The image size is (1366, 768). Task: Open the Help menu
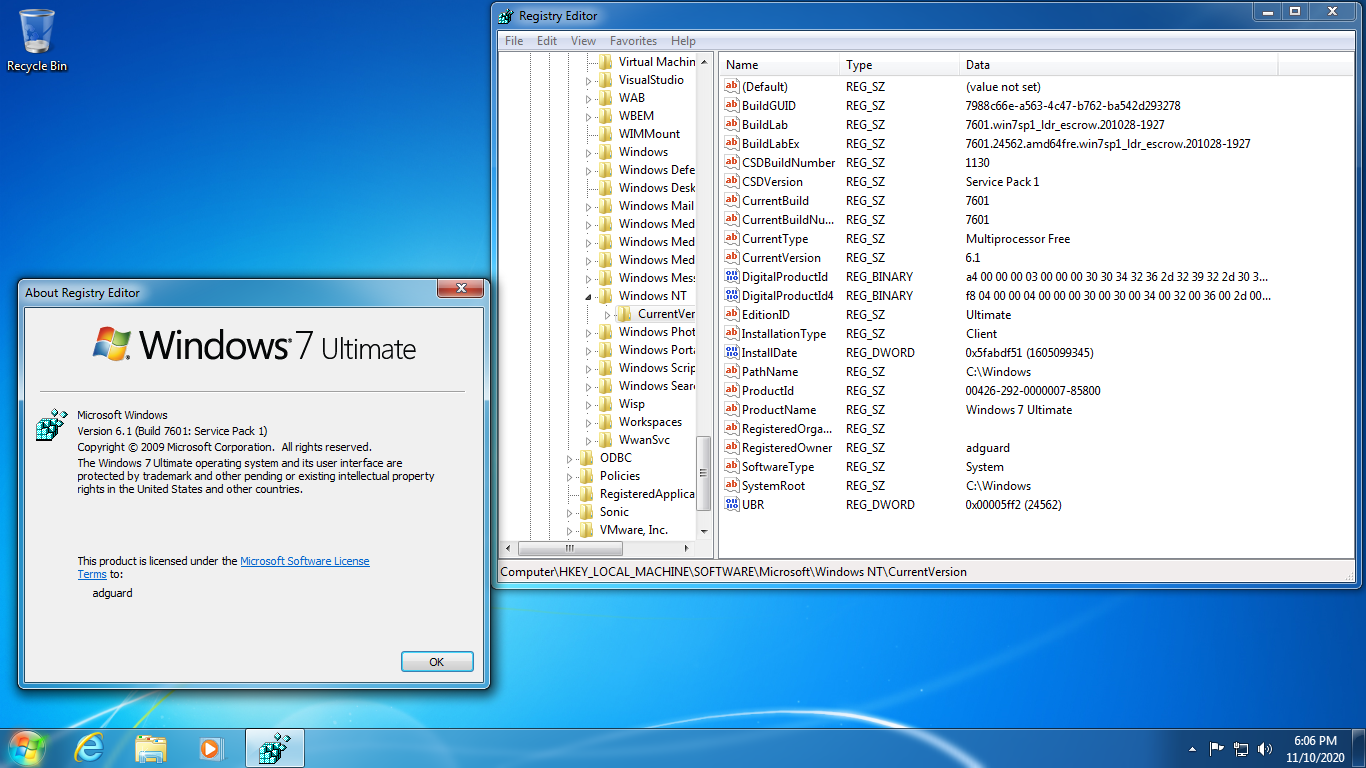[684, 41]
